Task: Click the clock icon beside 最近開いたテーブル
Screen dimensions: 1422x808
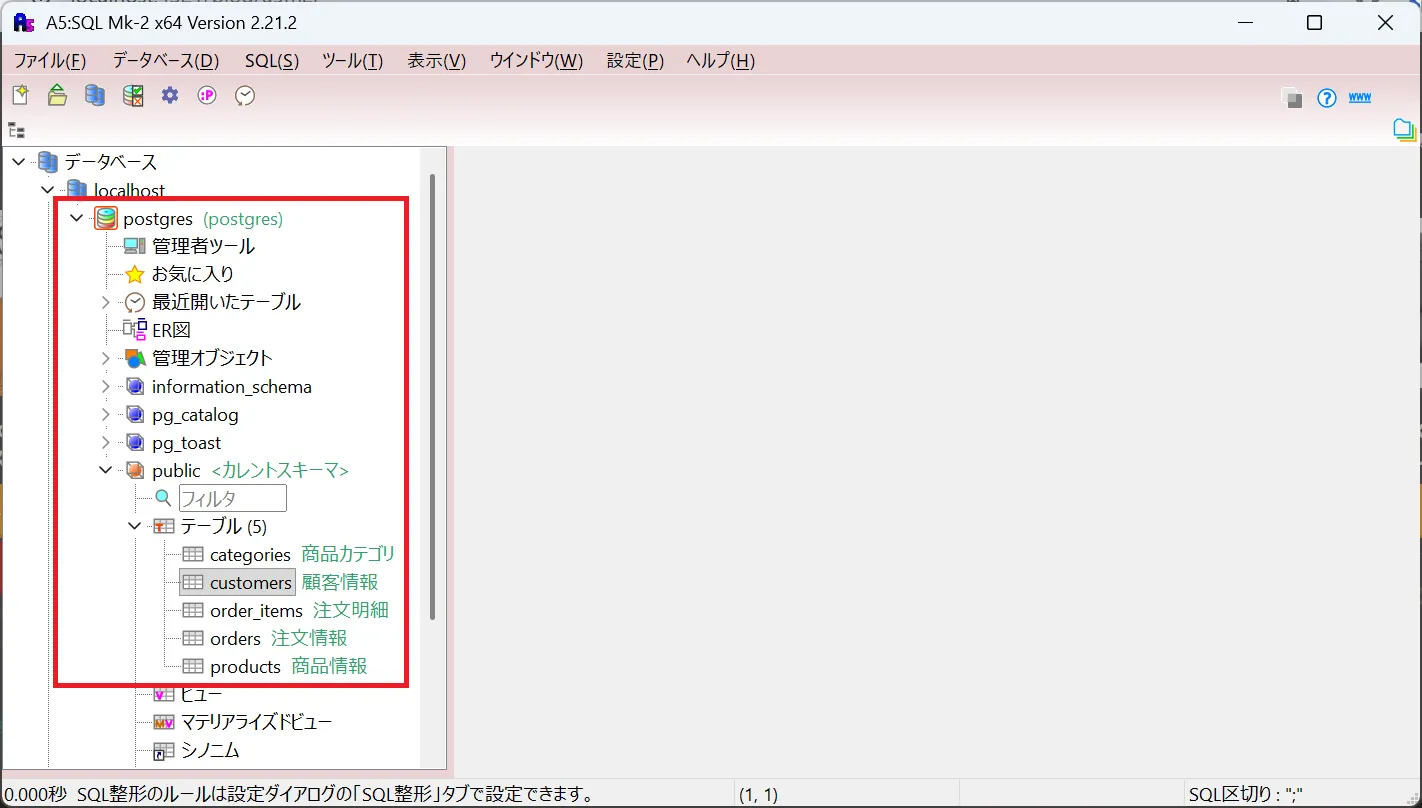Action: pyautogui.click(x=135, y=302)
